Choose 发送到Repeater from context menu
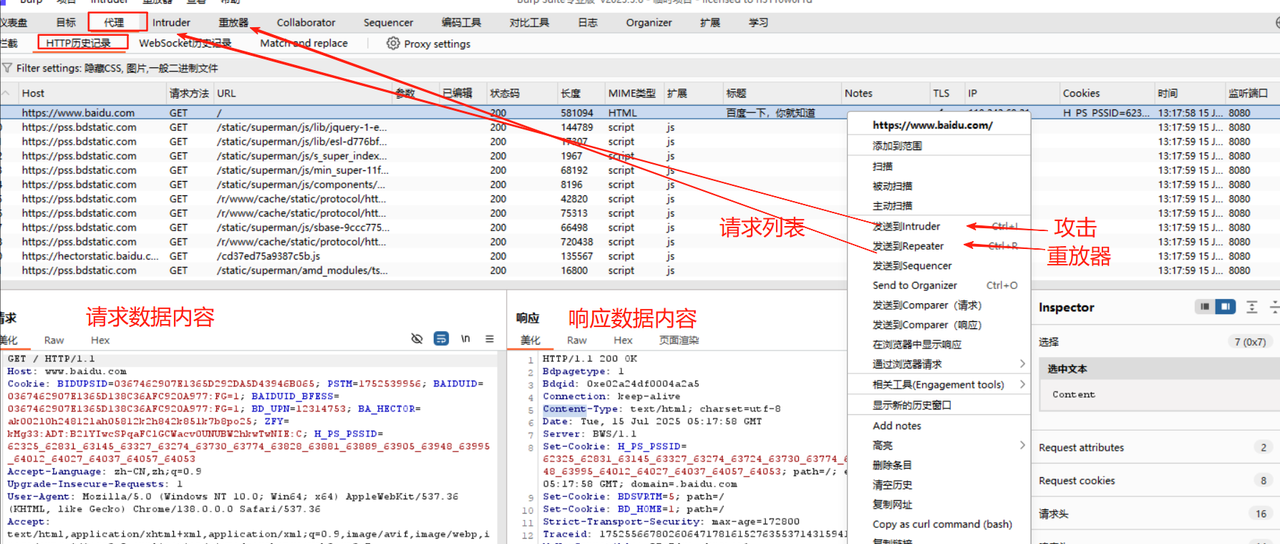The width and height of the screenshot is (1280, 544). pyautogui.click(x=908, y=246)
